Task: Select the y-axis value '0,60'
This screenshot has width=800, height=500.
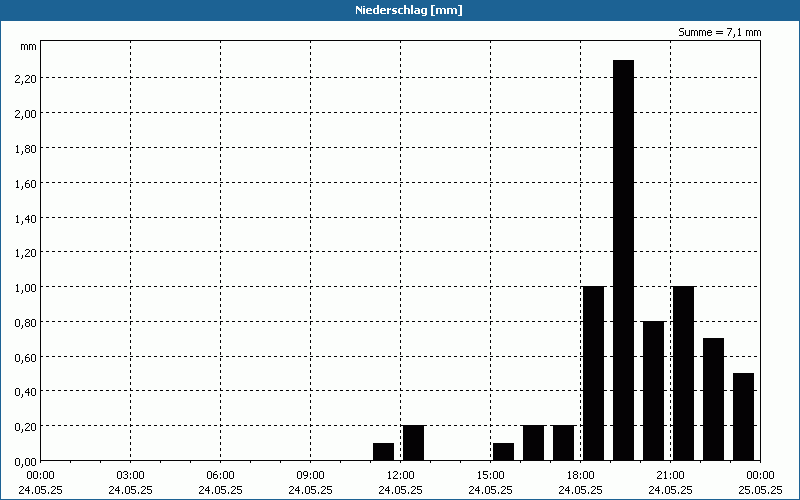Action: point(26,358)
